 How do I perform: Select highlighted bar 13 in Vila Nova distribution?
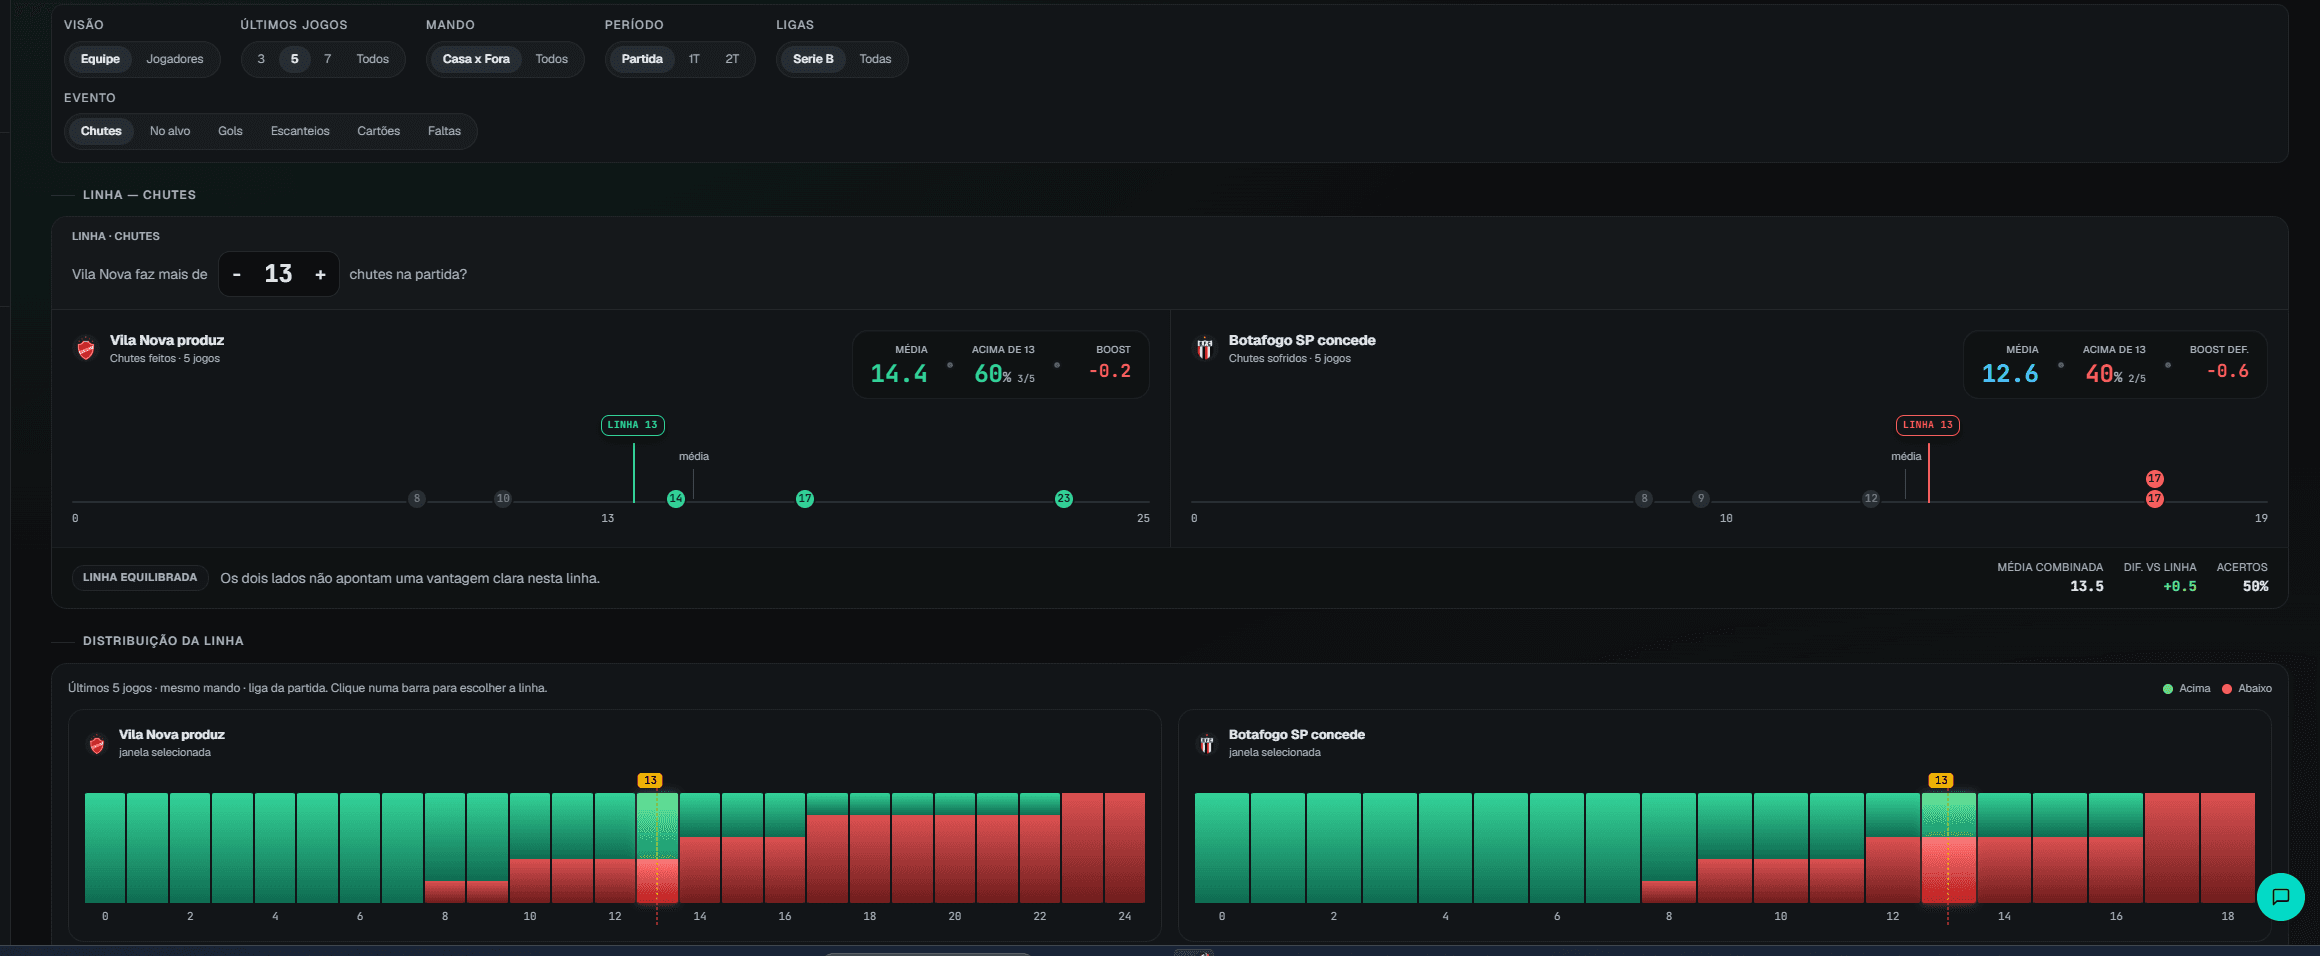657,848
